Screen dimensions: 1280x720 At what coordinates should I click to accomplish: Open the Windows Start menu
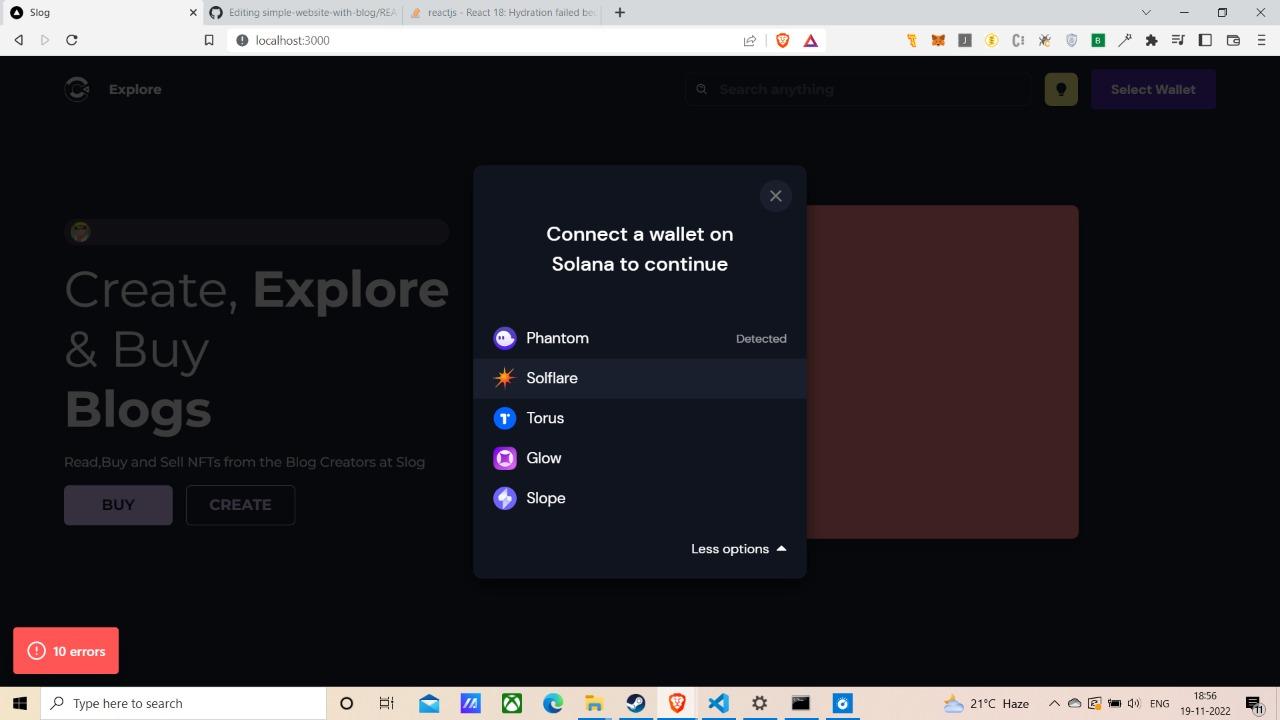tap(20, 703)
